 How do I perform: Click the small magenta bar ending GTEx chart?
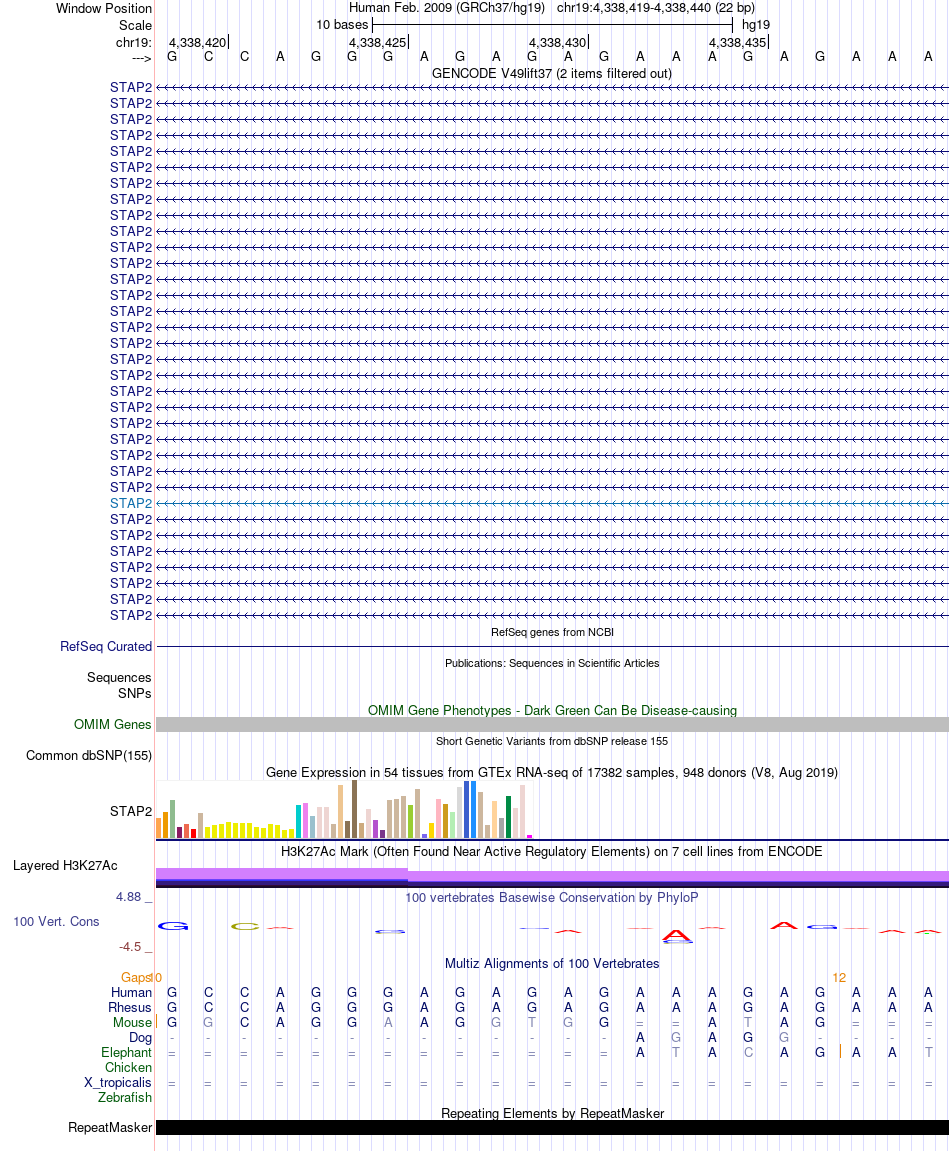529,836
